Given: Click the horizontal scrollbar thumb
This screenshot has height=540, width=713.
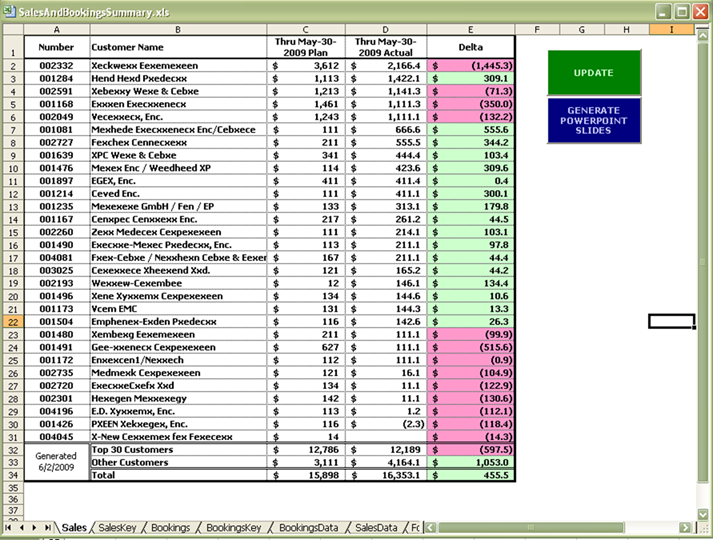Looking at the screenshot, I should tap(531, 528).
